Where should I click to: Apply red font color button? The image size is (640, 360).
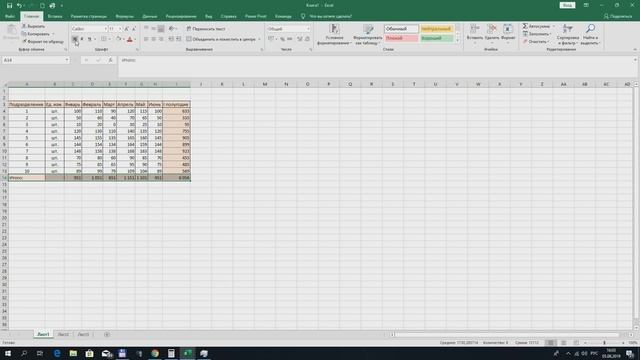tap(130, 39)
